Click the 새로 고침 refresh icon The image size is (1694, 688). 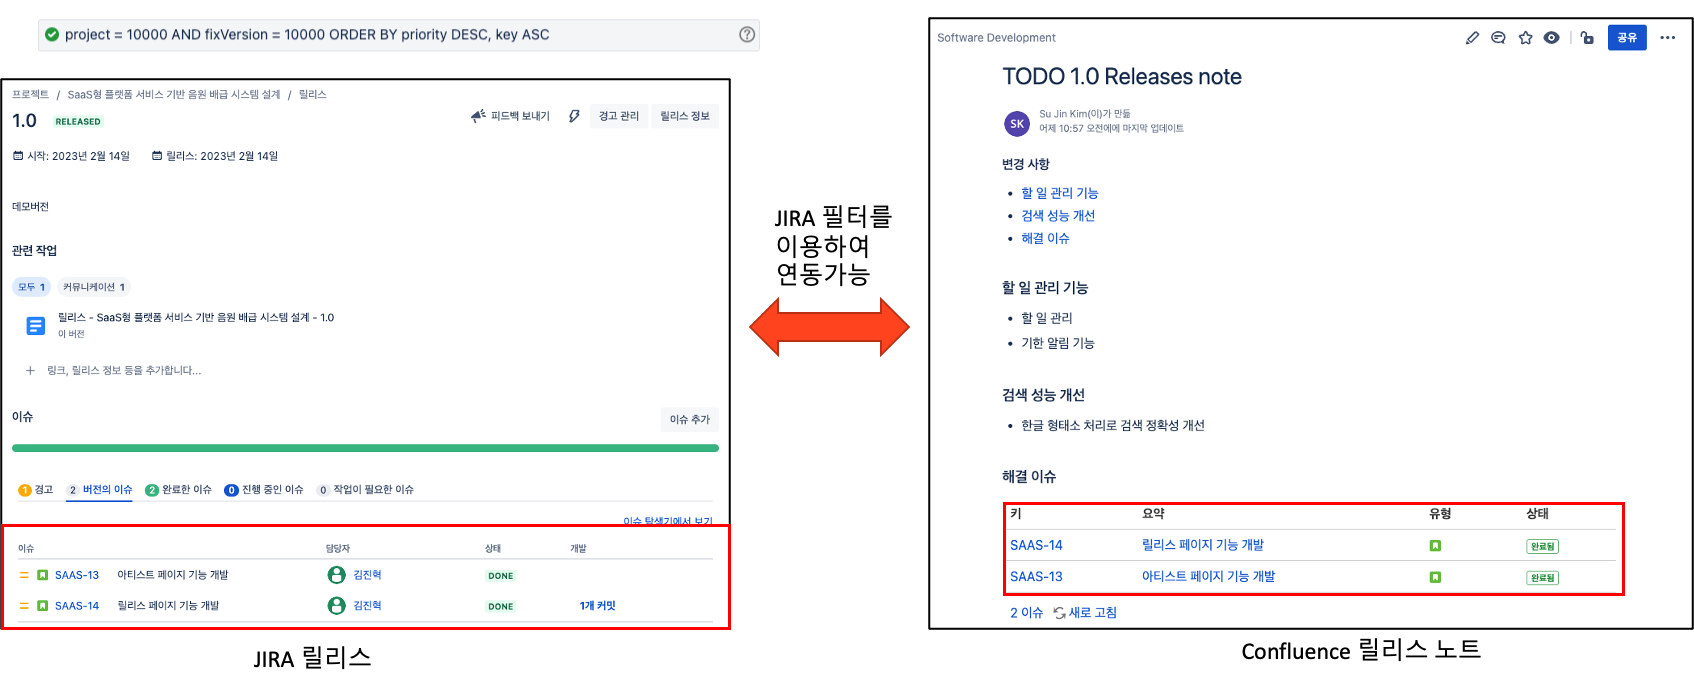[x=1059, y=613]
